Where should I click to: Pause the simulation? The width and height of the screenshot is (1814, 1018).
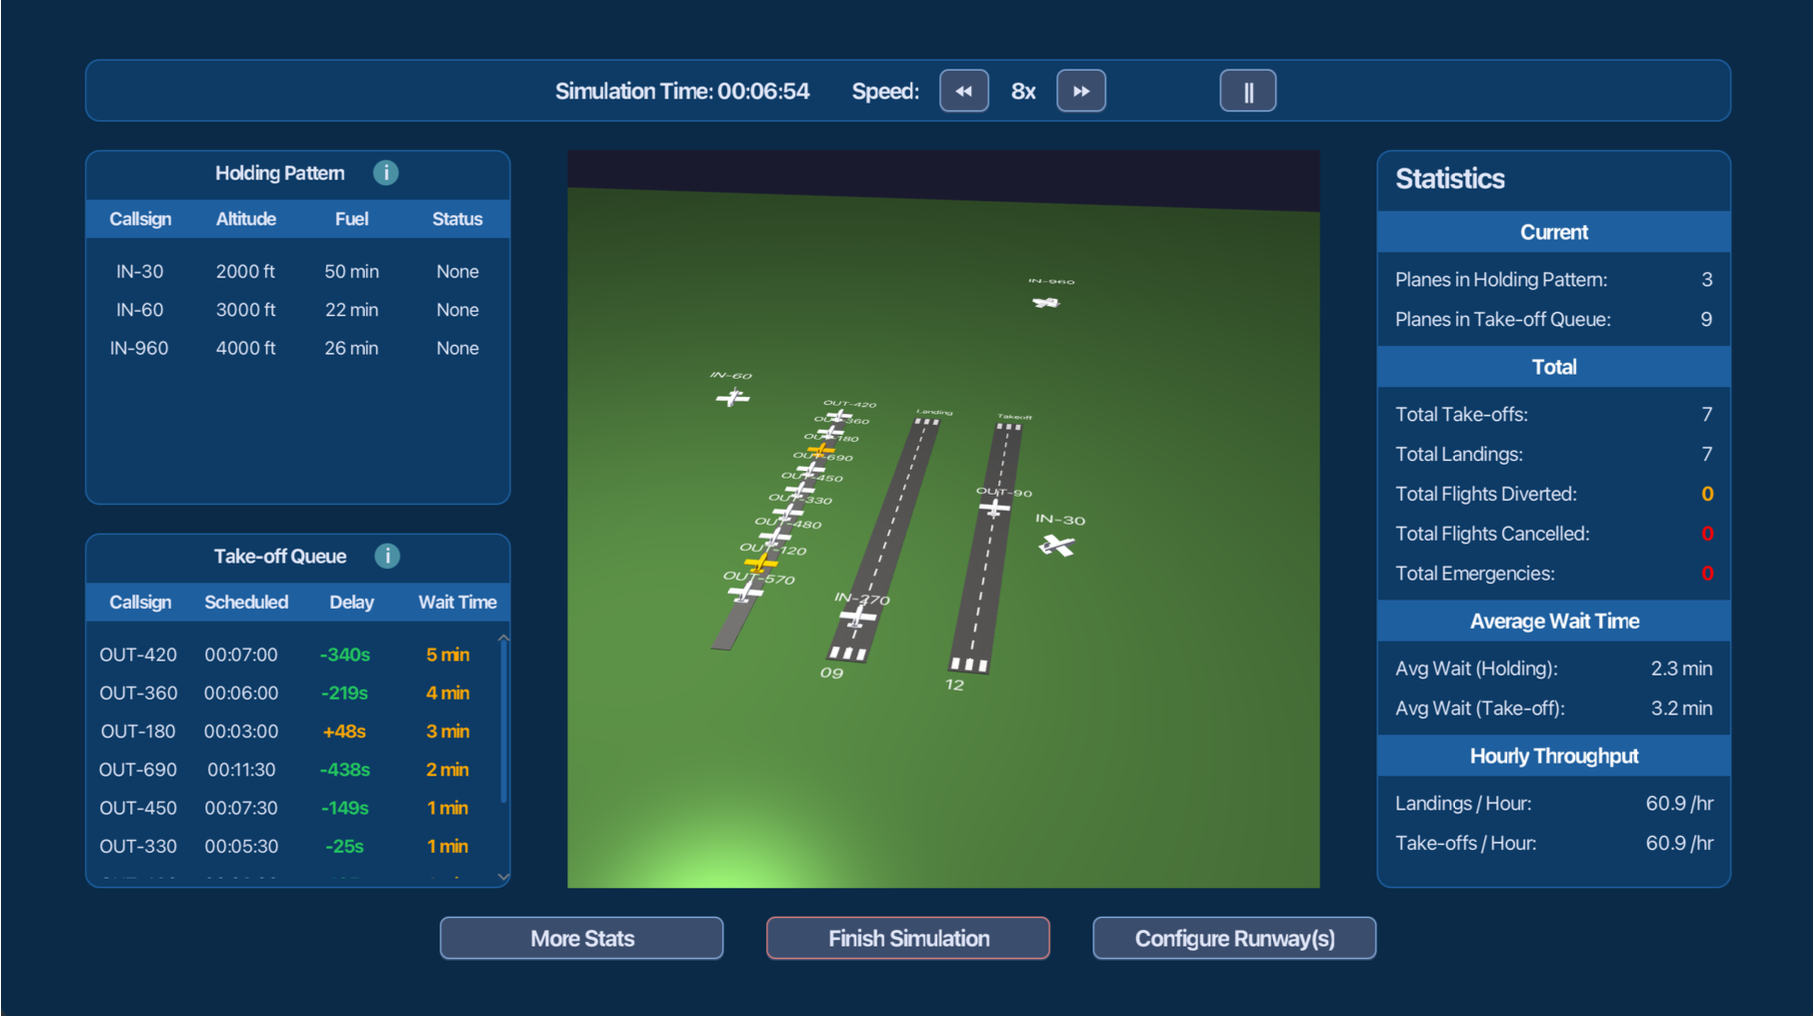[x=1247, y=91]
